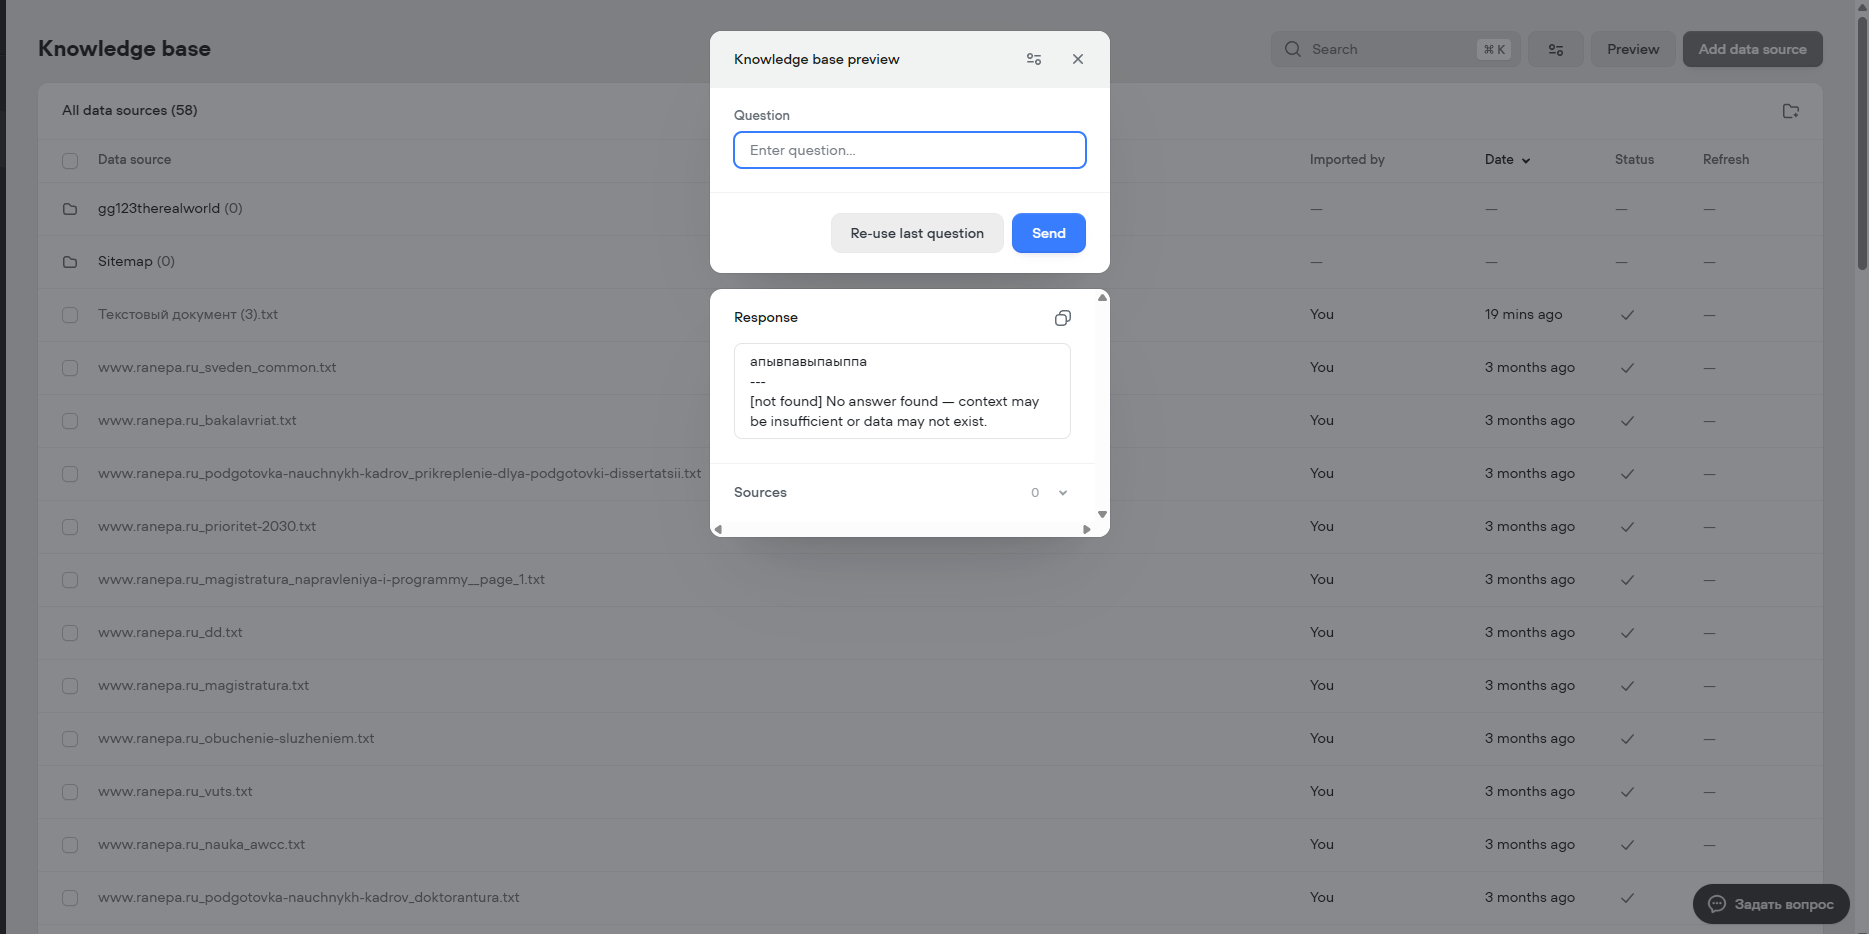1869x934 pixels.
Task: Open the Sitemap (0) folder
Action: (x=136, y=261)
